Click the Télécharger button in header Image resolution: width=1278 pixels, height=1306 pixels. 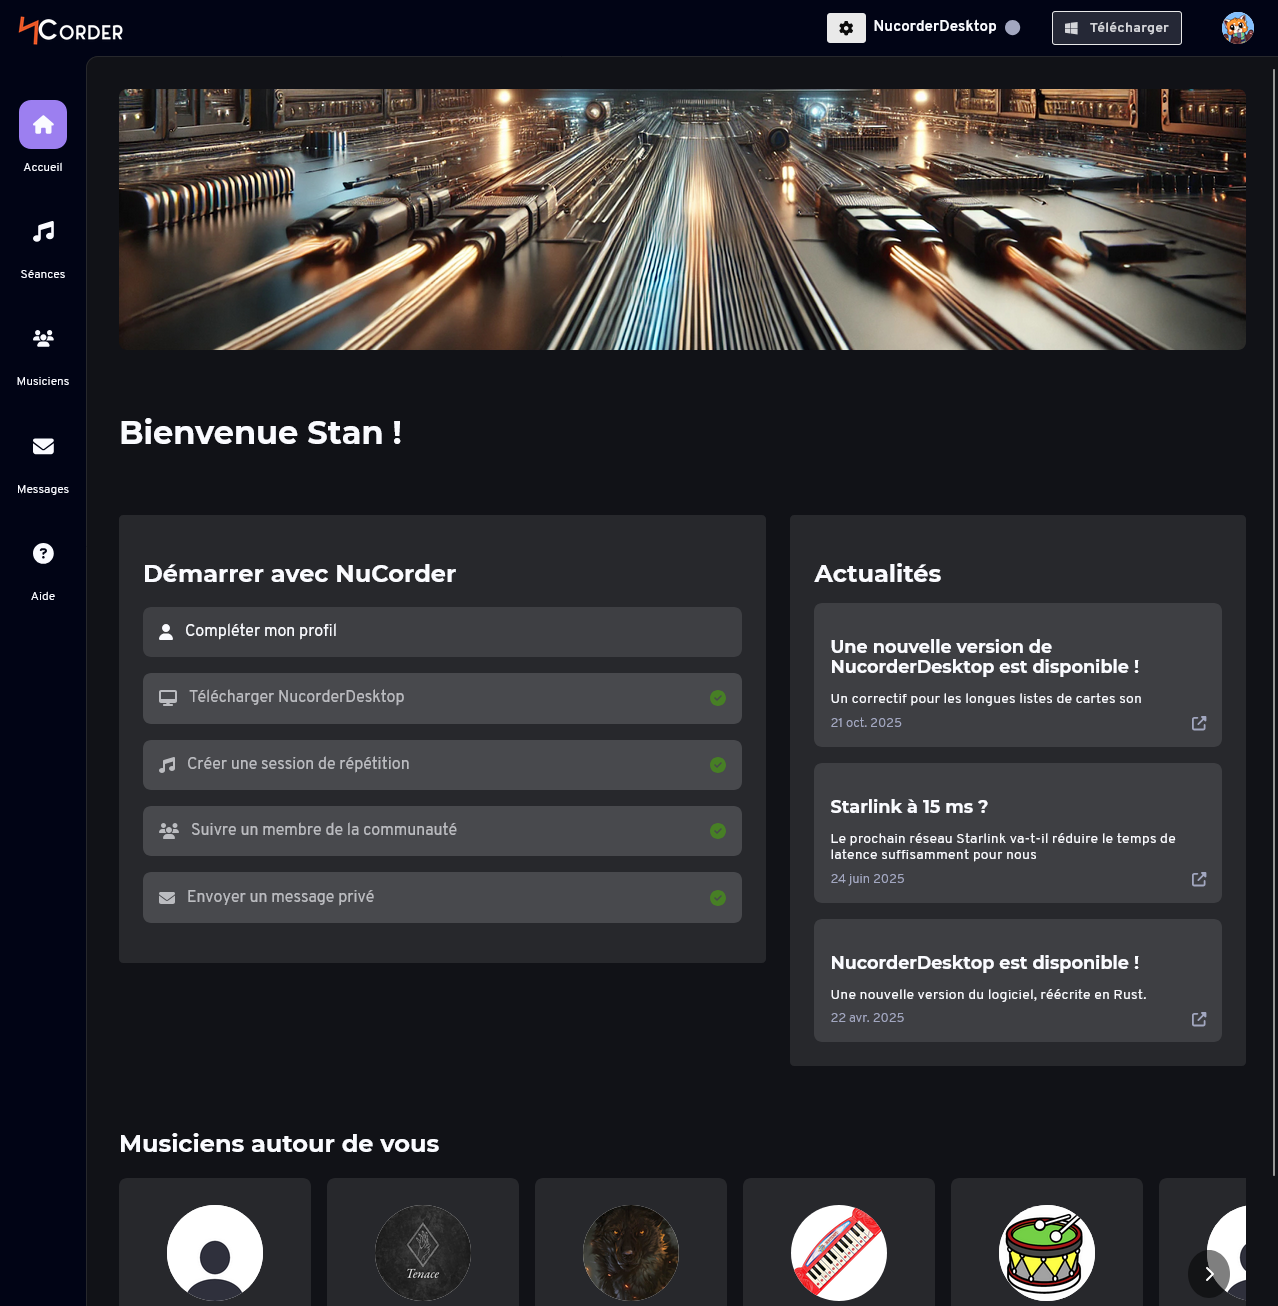1116,28
